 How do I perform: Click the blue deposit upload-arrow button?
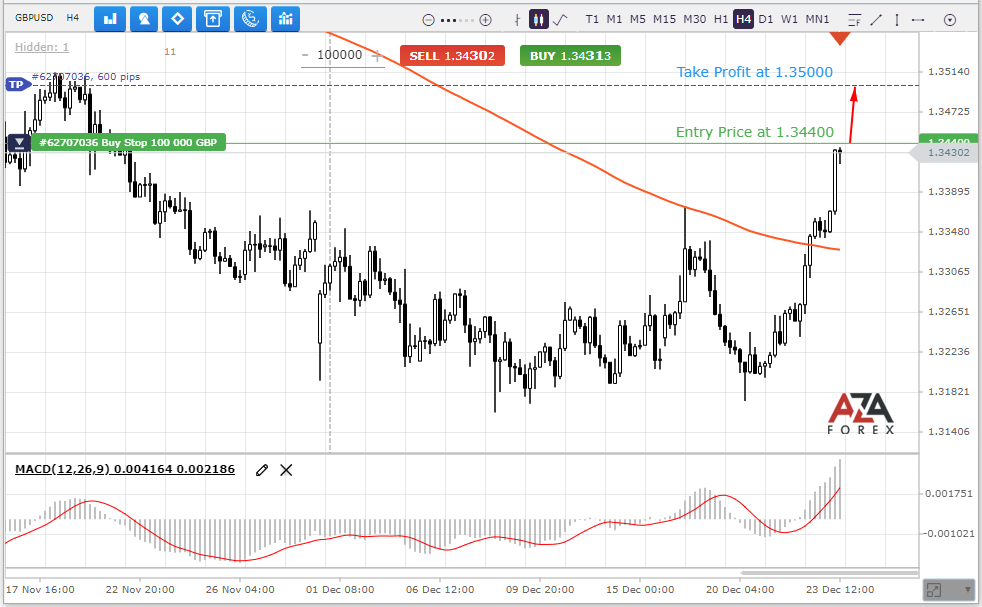coord(213,19)
